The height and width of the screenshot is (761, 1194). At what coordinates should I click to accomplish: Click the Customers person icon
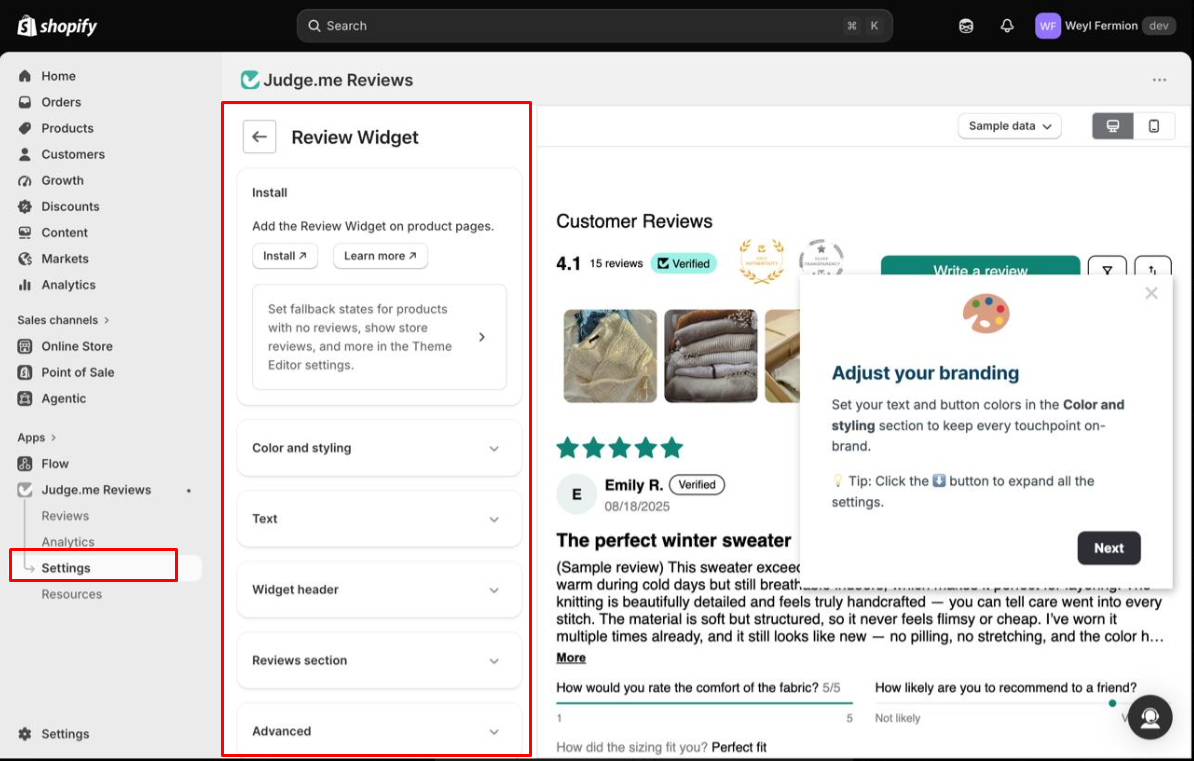pyautogui.click(x=25, y=154)
